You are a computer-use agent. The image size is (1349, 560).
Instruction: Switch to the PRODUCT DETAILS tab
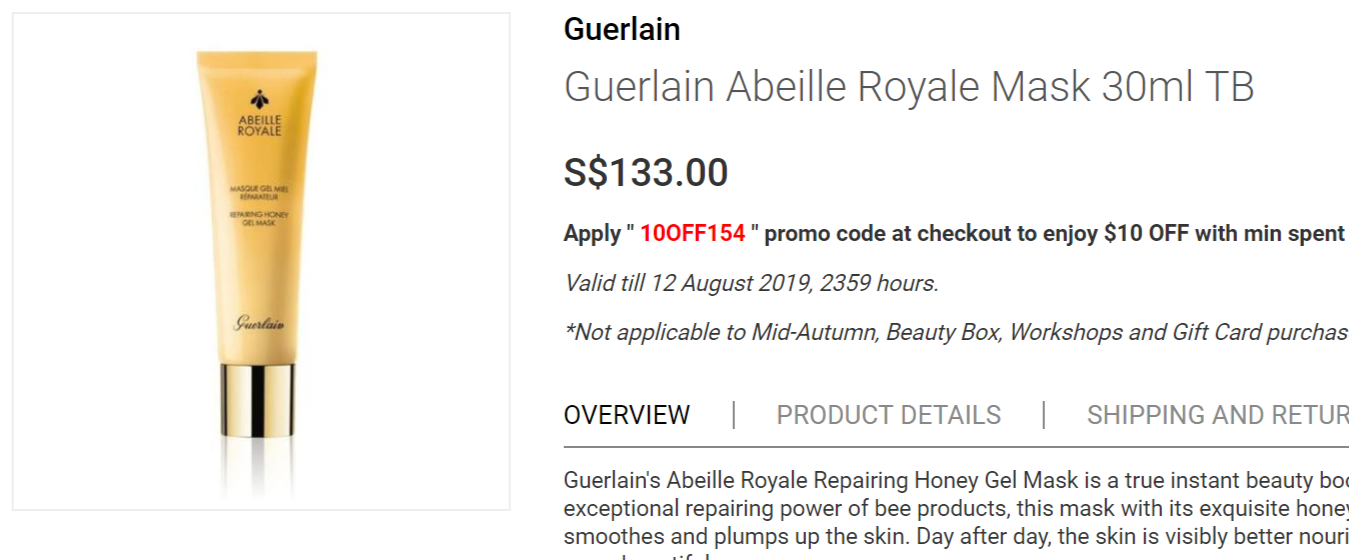point(888,415)
